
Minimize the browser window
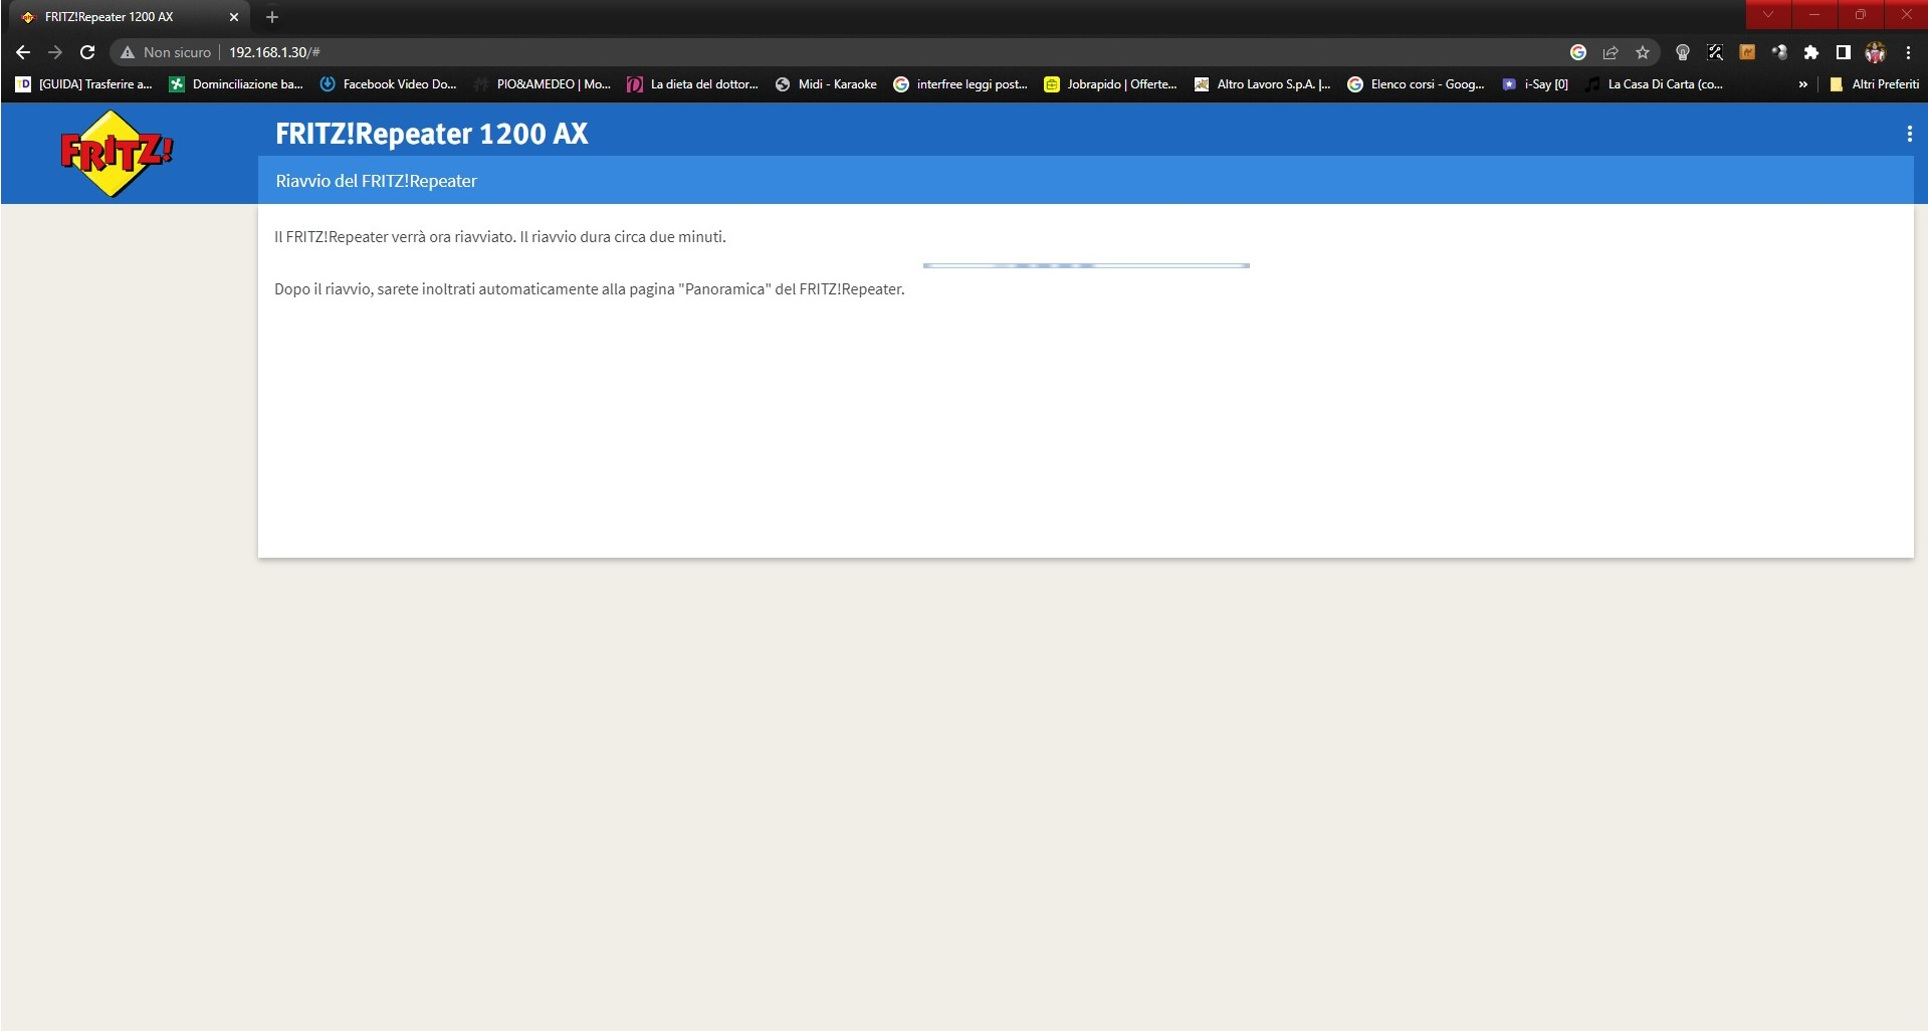tap(1814, 15)
